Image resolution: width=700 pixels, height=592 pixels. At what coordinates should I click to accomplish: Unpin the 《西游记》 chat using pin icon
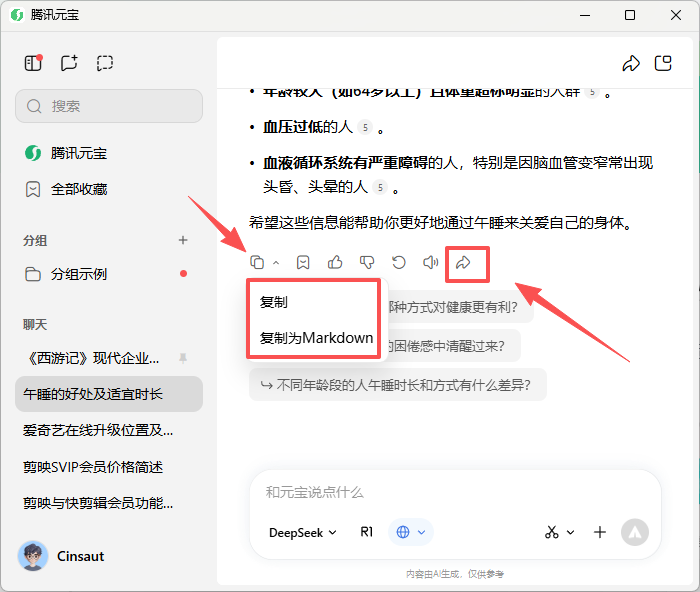(183, 358)
